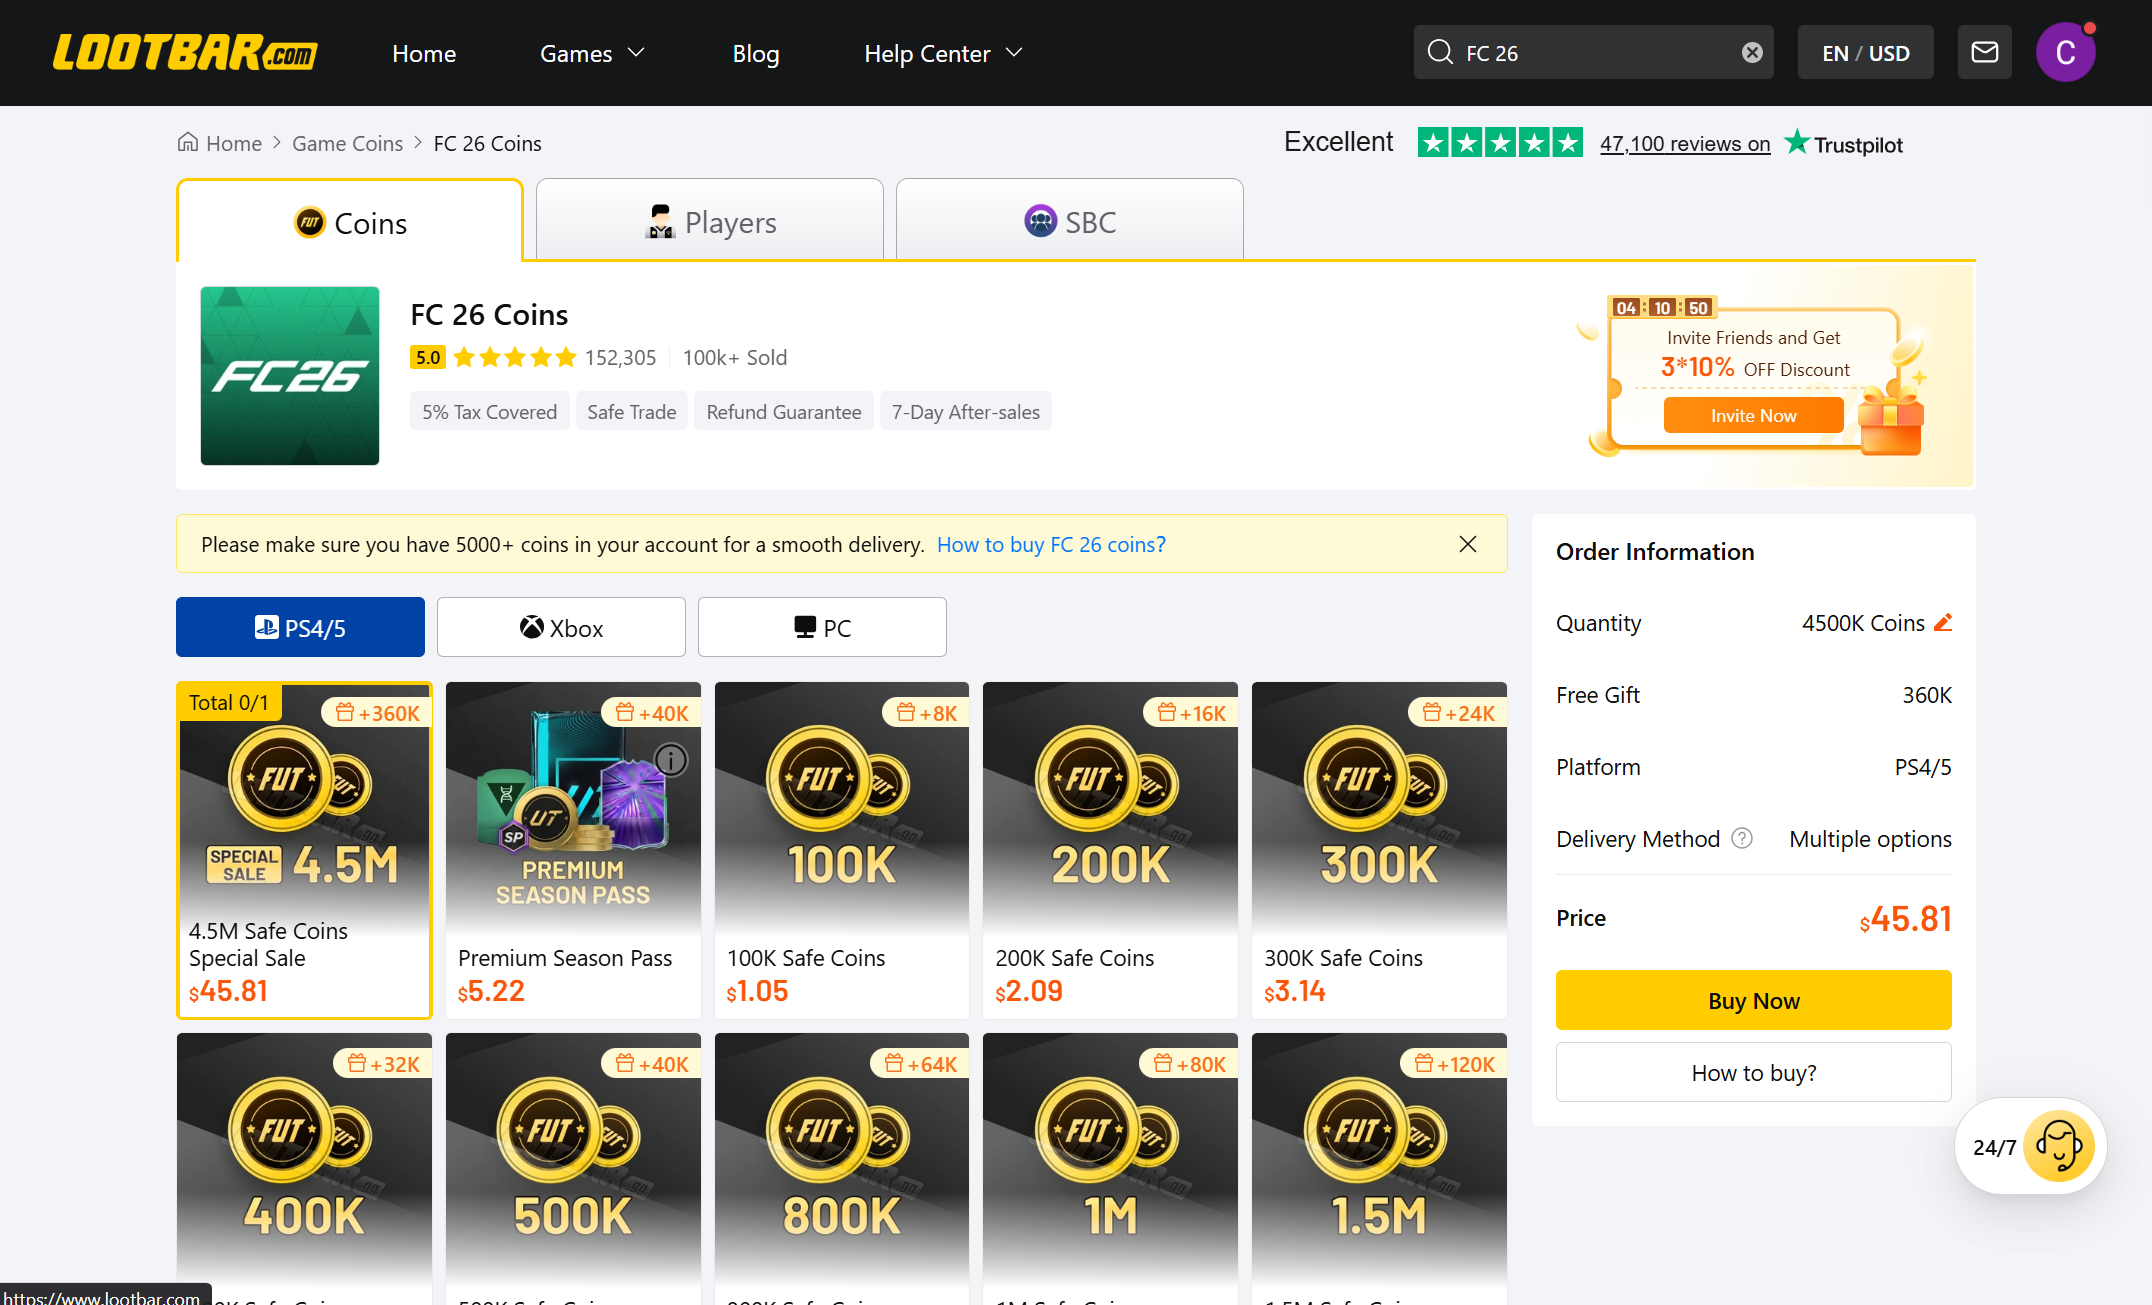The image size is (2152, 1305).
Task: Select the 1M coins card
Action: [x=1110, y=1168]
